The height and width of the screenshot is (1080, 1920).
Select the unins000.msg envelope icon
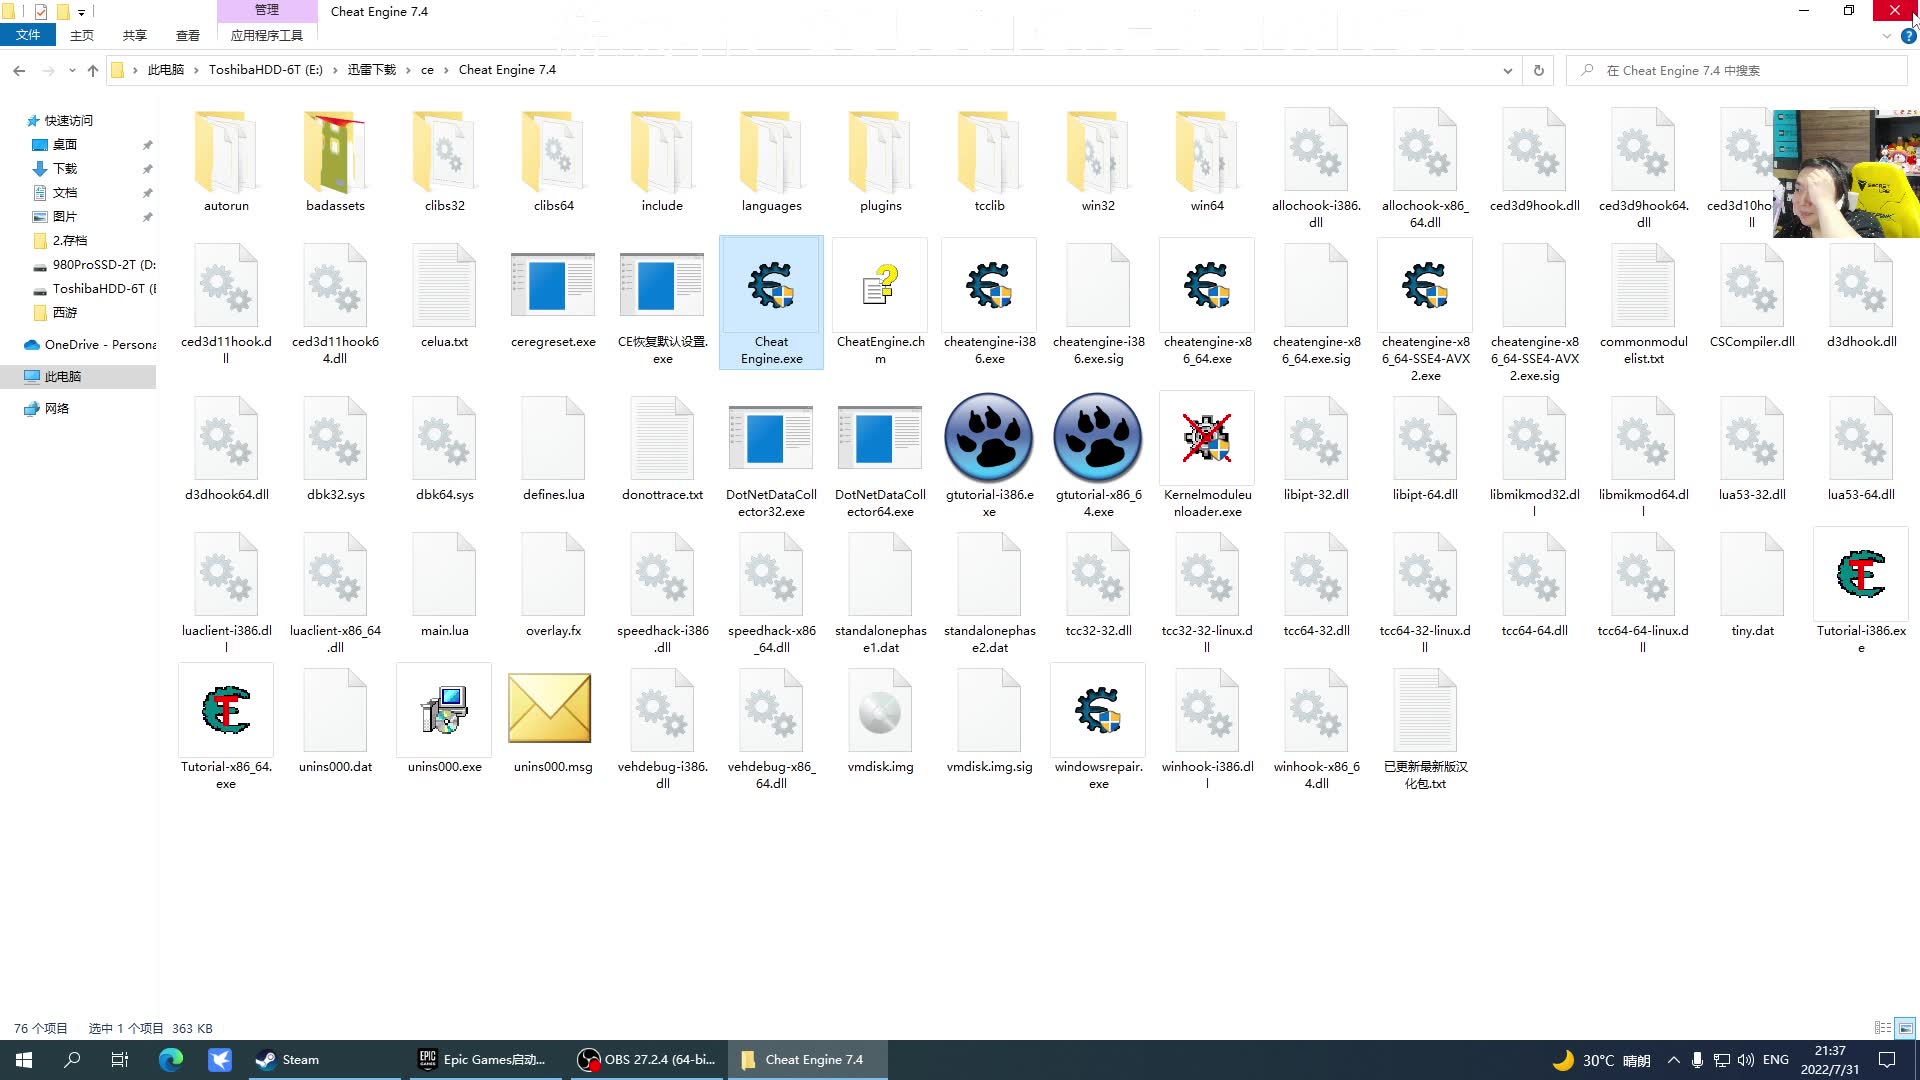point(549,708)
